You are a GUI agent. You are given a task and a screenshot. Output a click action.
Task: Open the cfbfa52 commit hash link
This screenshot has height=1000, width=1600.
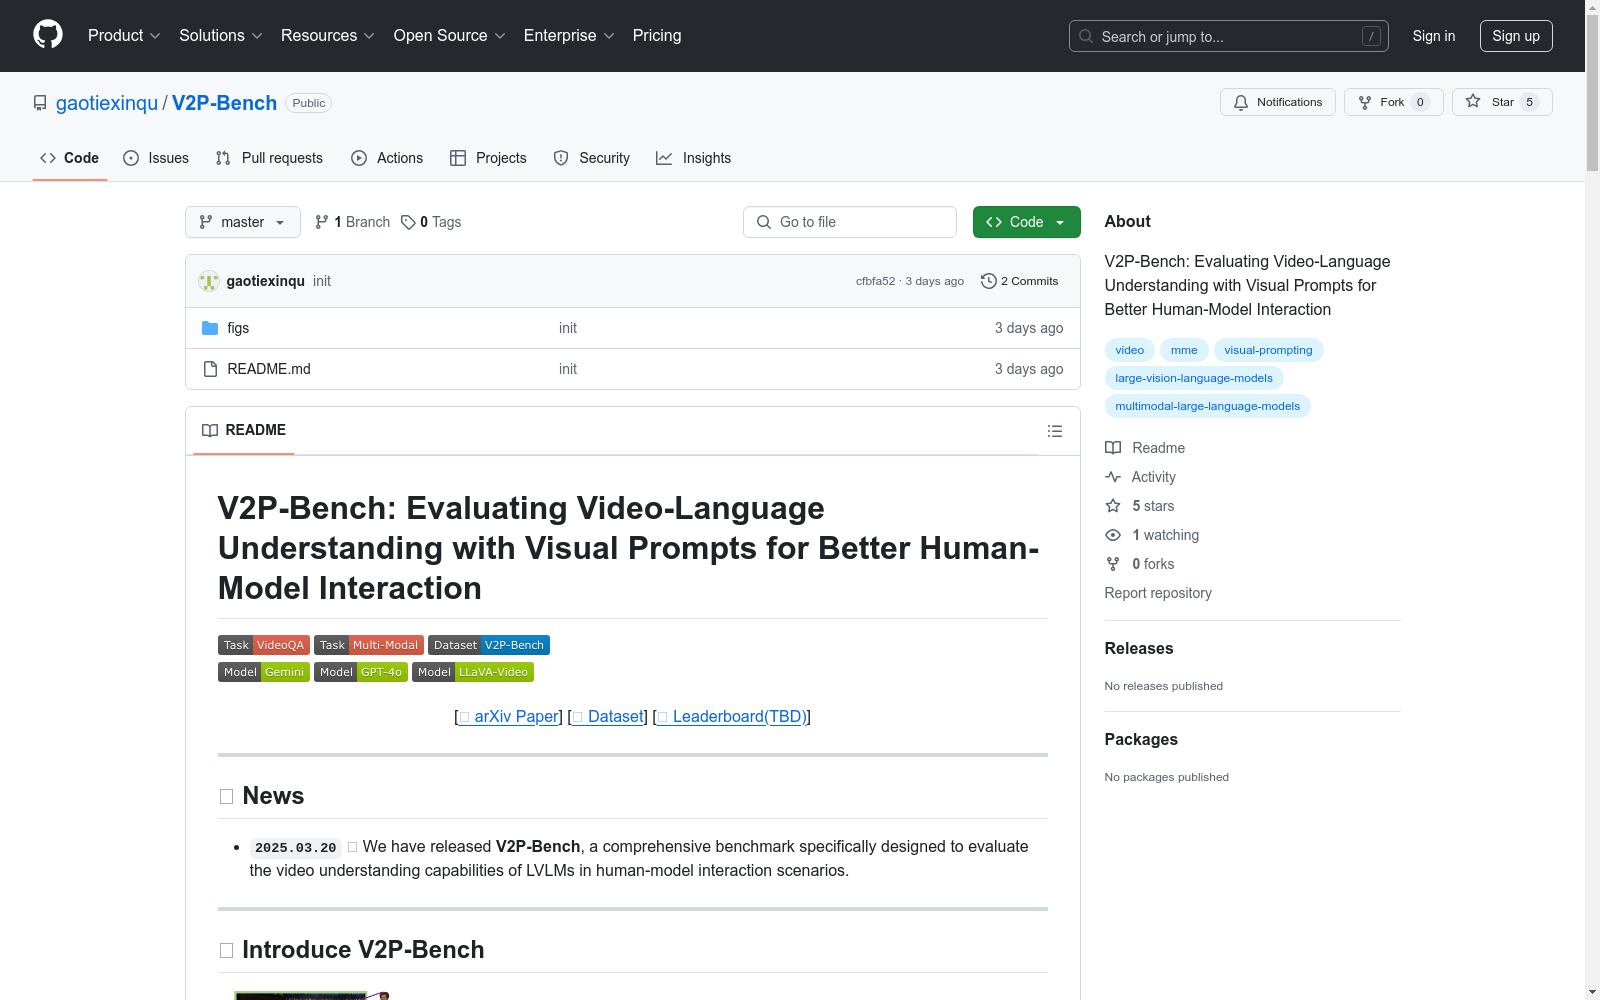875,281
